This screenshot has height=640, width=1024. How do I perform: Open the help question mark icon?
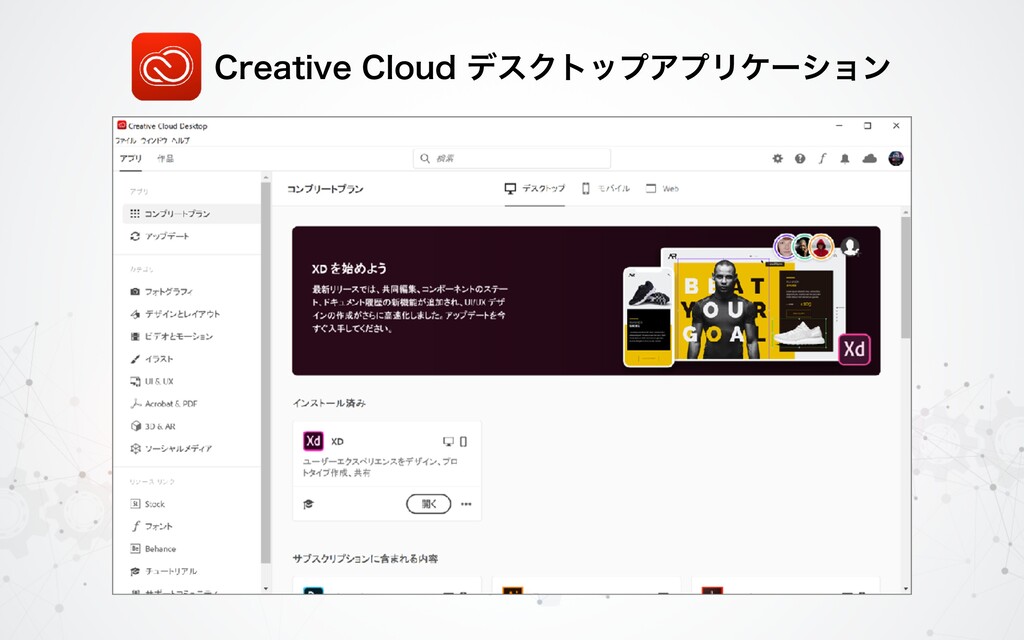pos(800,159)
